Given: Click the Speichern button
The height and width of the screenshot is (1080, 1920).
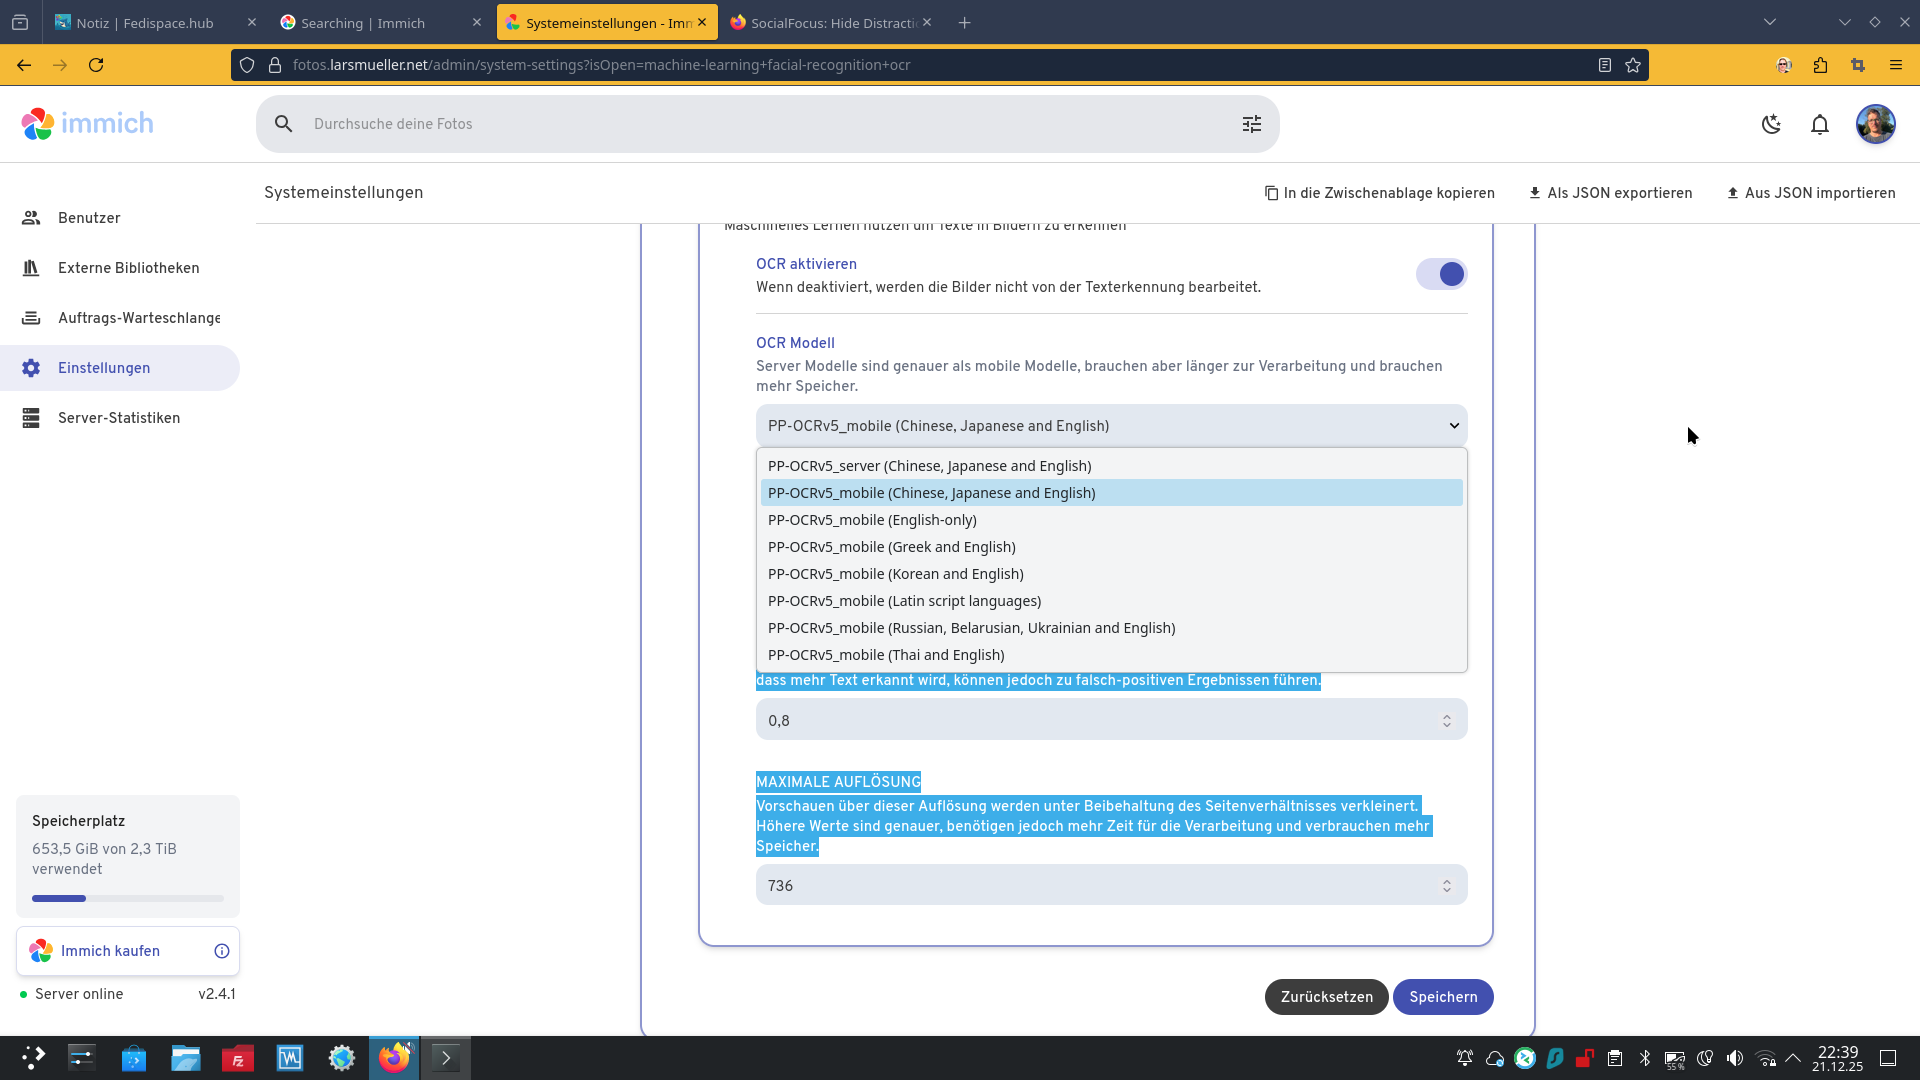Looking at the screenshot, I should (x=1442, y=997).
